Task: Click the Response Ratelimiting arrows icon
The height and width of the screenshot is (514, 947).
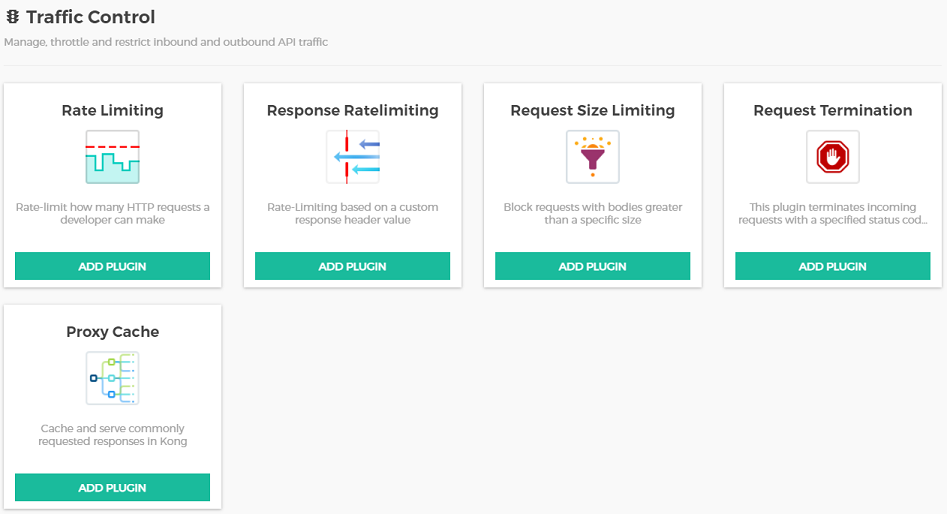Action: 352,157
